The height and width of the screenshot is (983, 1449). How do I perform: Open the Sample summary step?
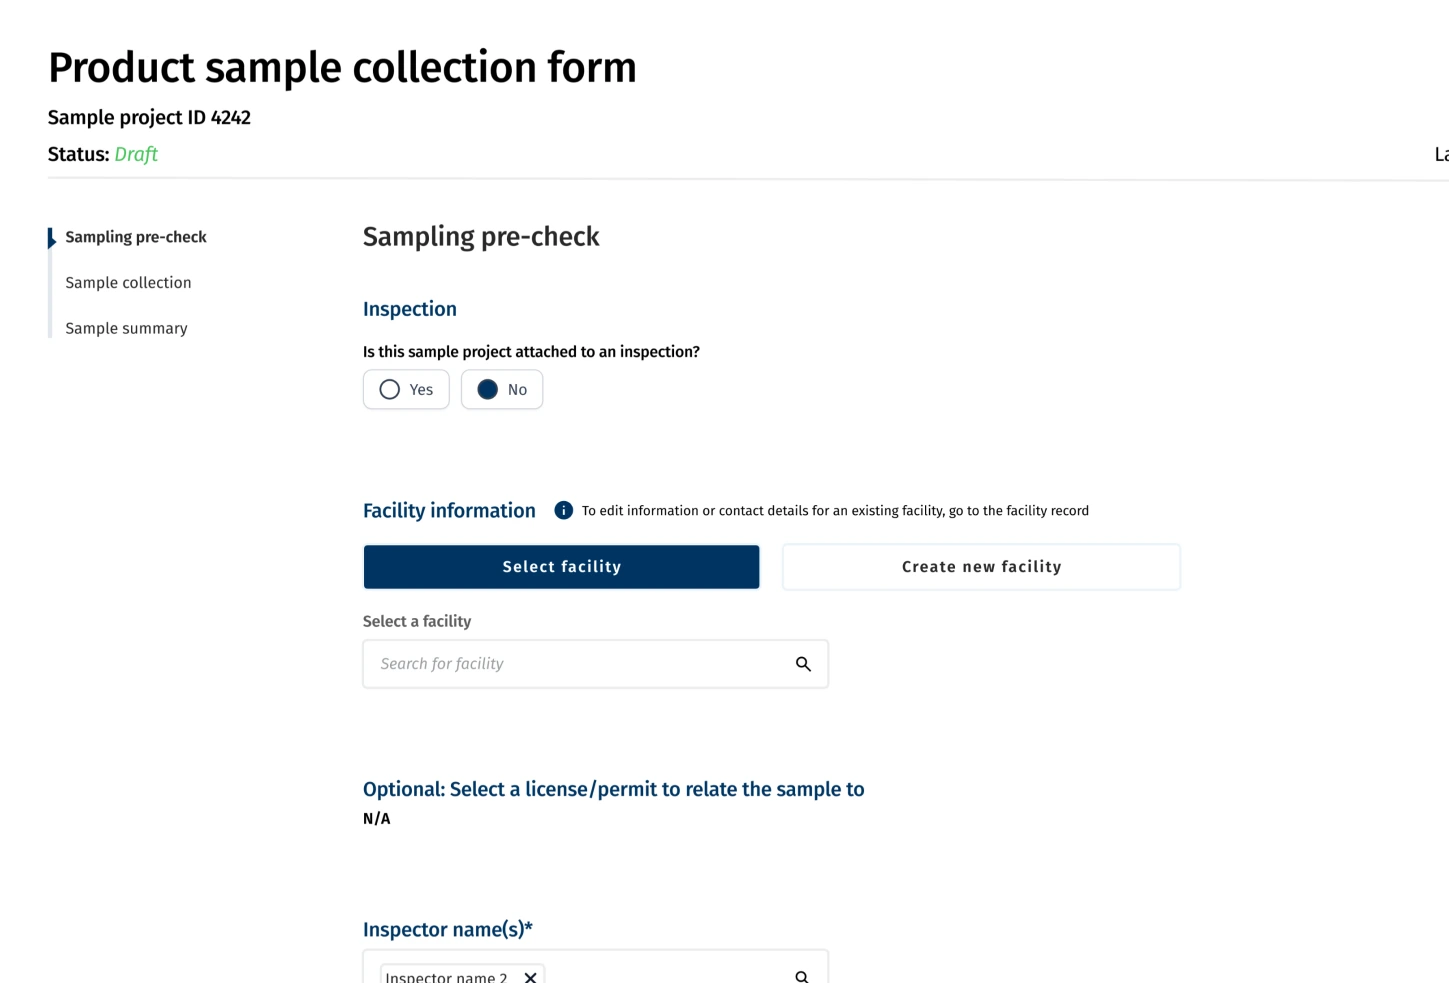[126, 328]
